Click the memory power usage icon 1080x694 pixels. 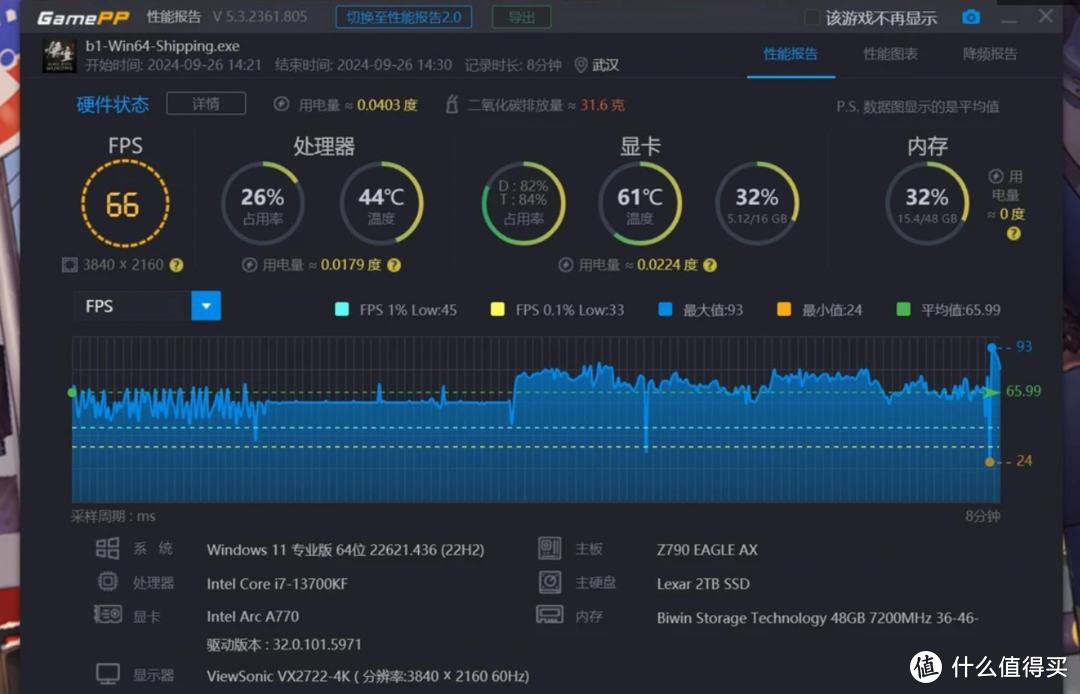[996, 176]
